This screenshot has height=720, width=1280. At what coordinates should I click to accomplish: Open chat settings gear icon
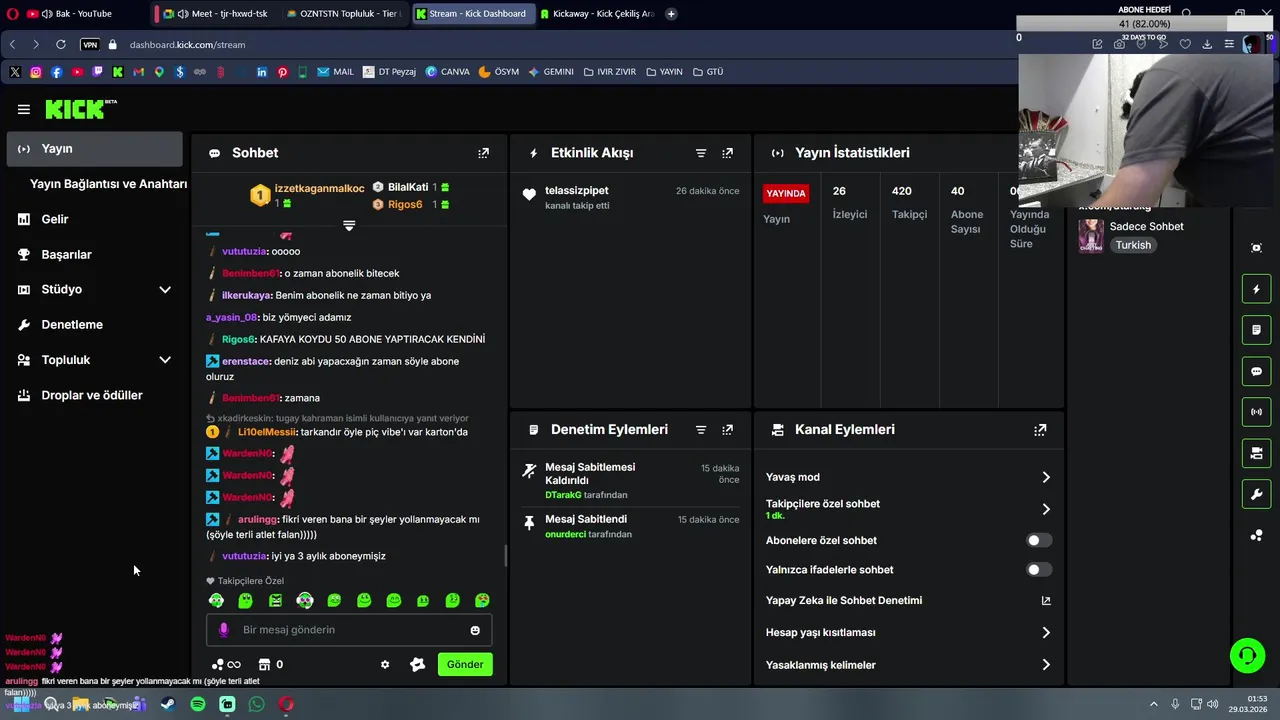pos(385,665)
